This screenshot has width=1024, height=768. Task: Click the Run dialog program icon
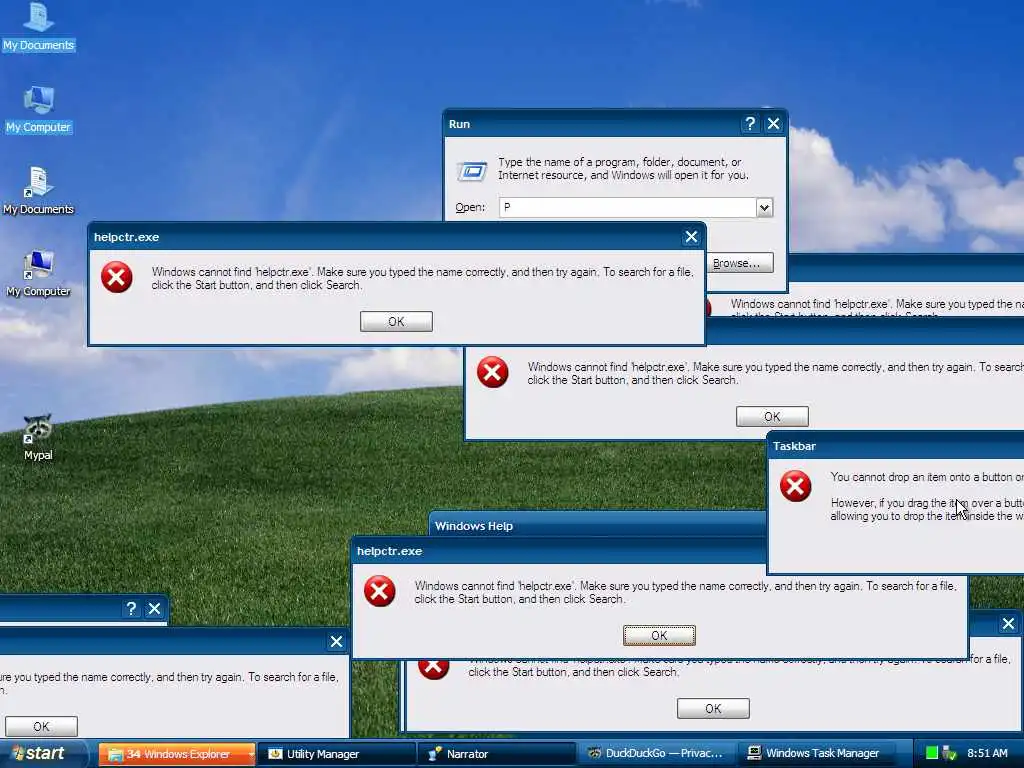[x=472, y=171]
